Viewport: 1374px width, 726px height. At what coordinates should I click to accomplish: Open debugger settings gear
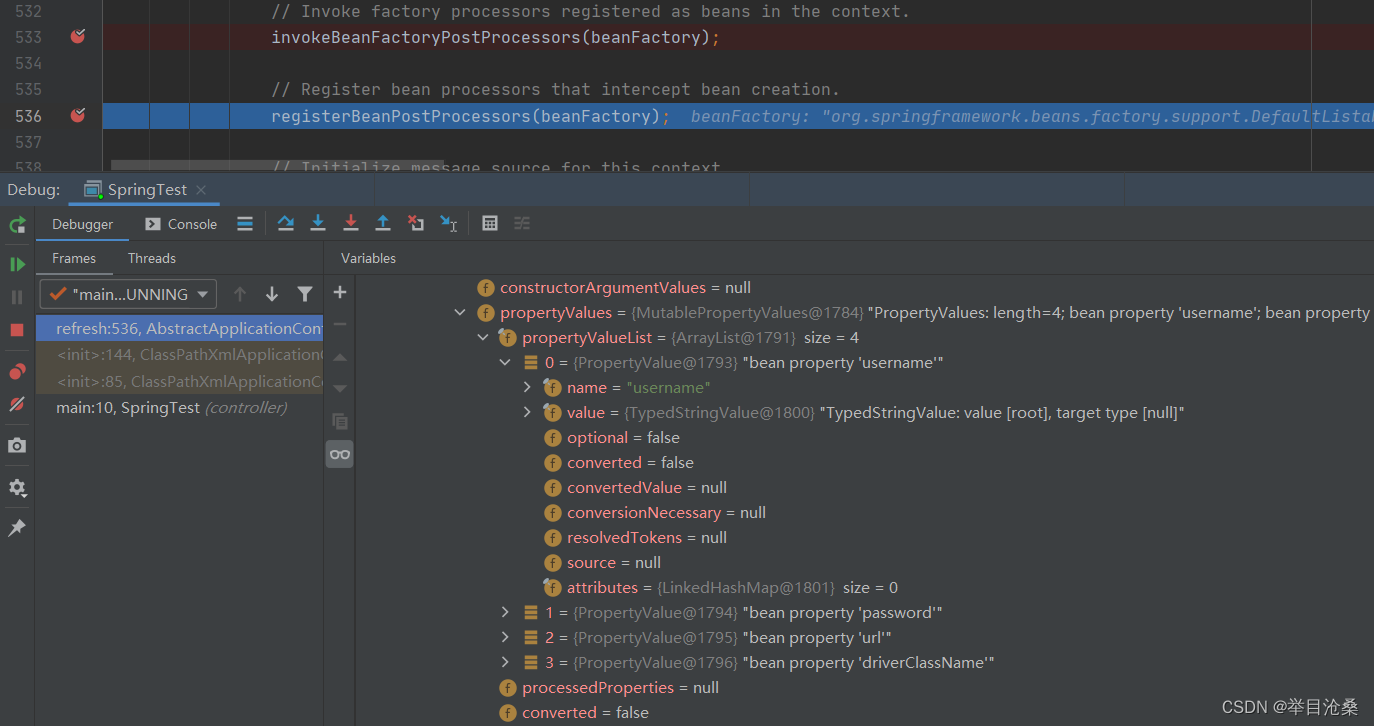(x=17, y=488)
